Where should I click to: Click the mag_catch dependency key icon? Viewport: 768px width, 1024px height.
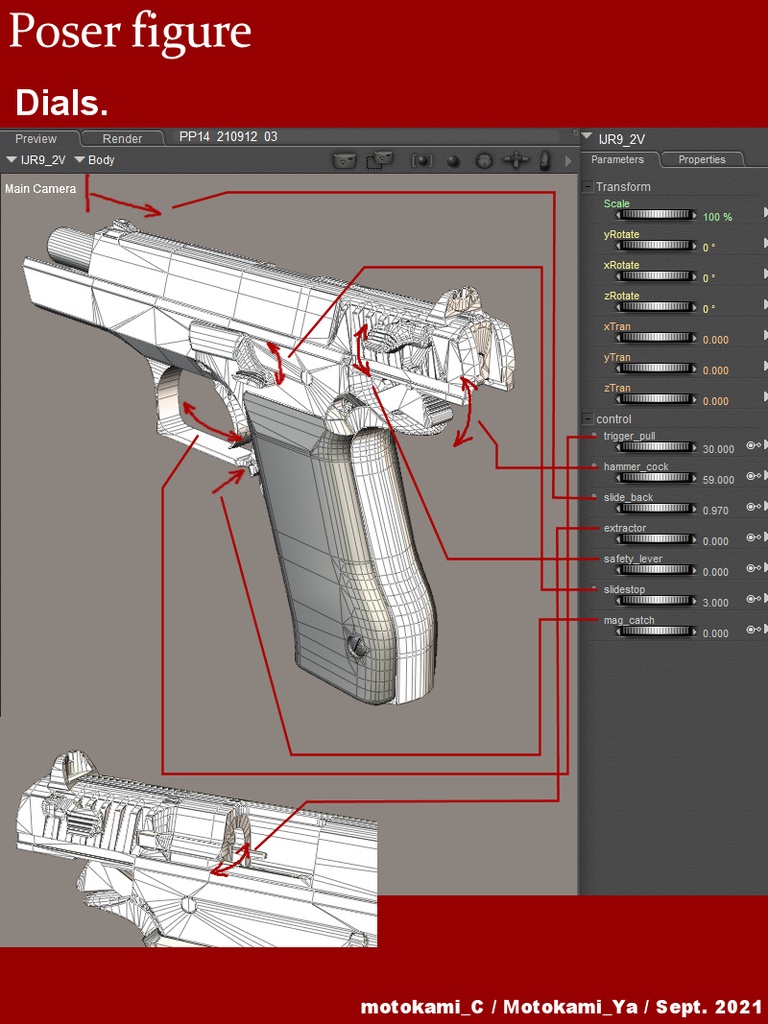point(752,629)
